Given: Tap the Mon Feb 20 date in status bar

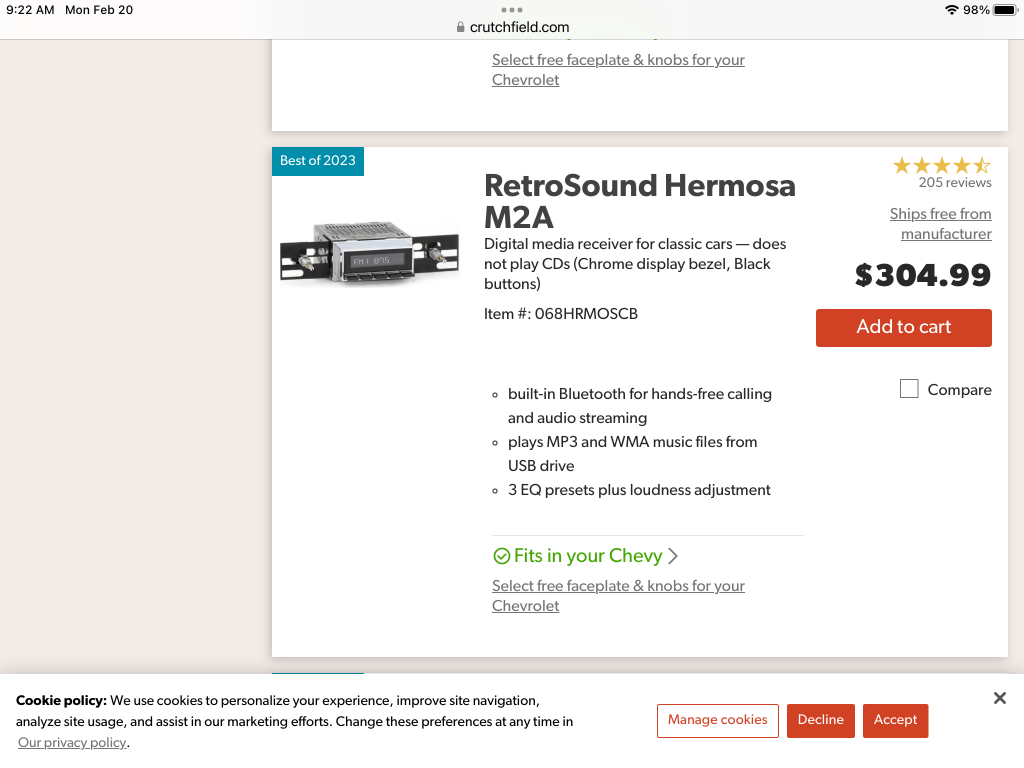Looking at the screenshot, I should coord(99,10).
